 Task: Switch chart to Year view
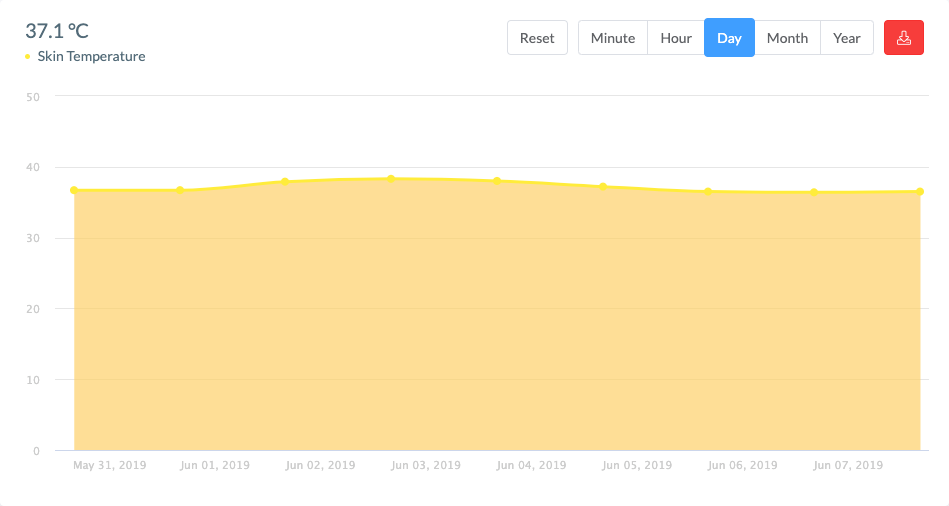pyautogui.click(x=847, y=38)
